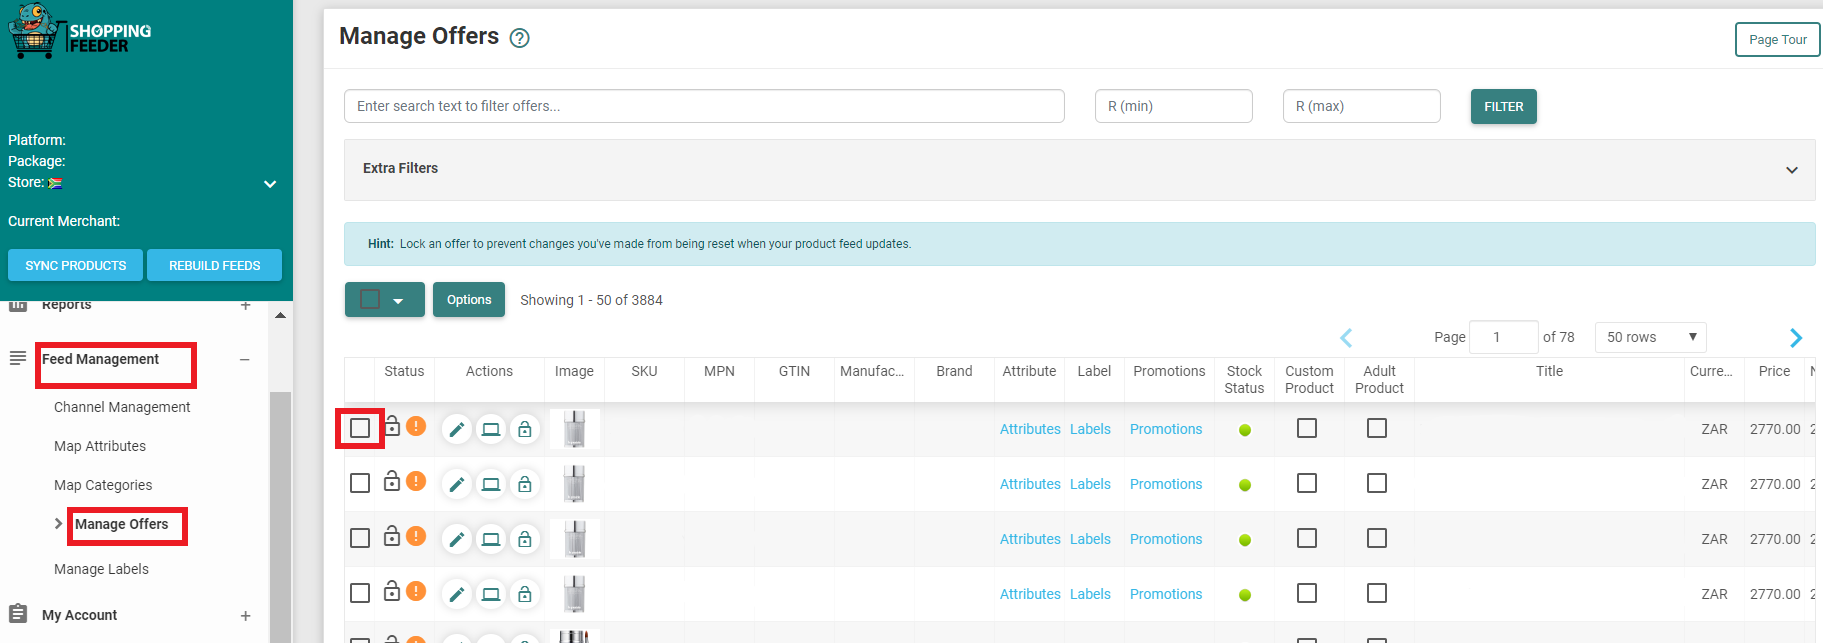This screenshot has width=1823, height=643.
Task: Open the Promotions link in the third row
Action: pyautogui.click(x=1166, y=539)
